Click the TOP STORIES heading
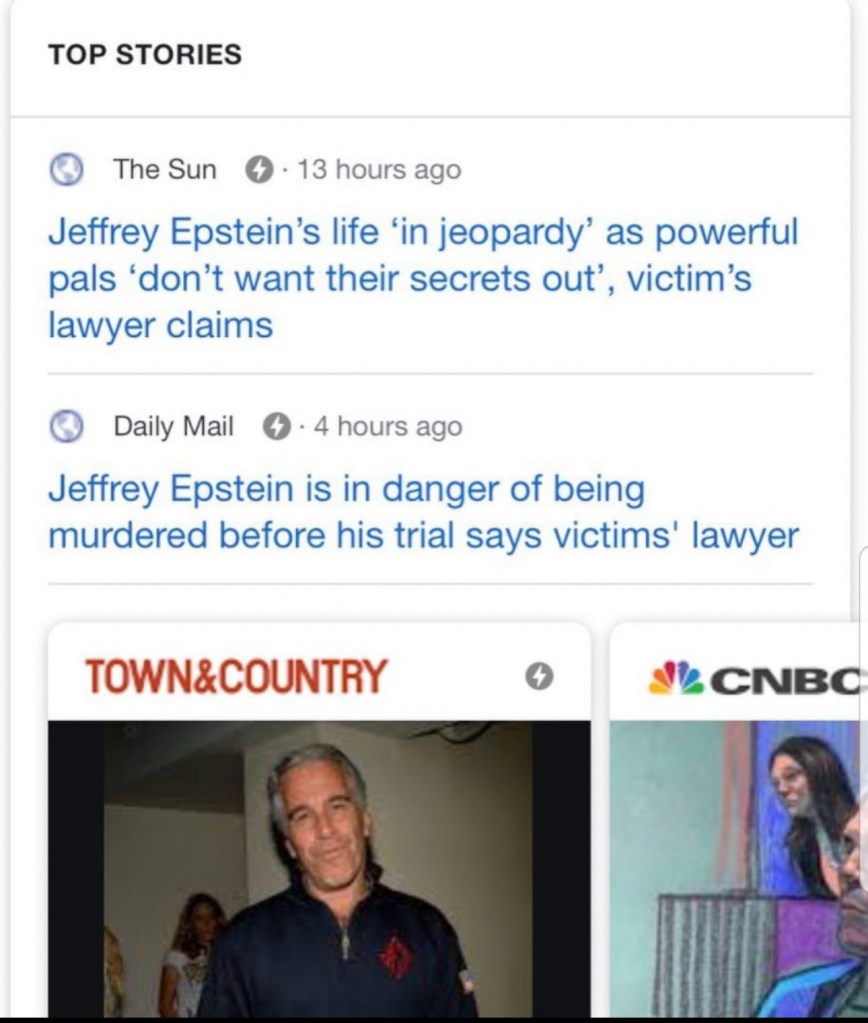The width and height of the screenshot is (868, 1023). tap(145, 54)
